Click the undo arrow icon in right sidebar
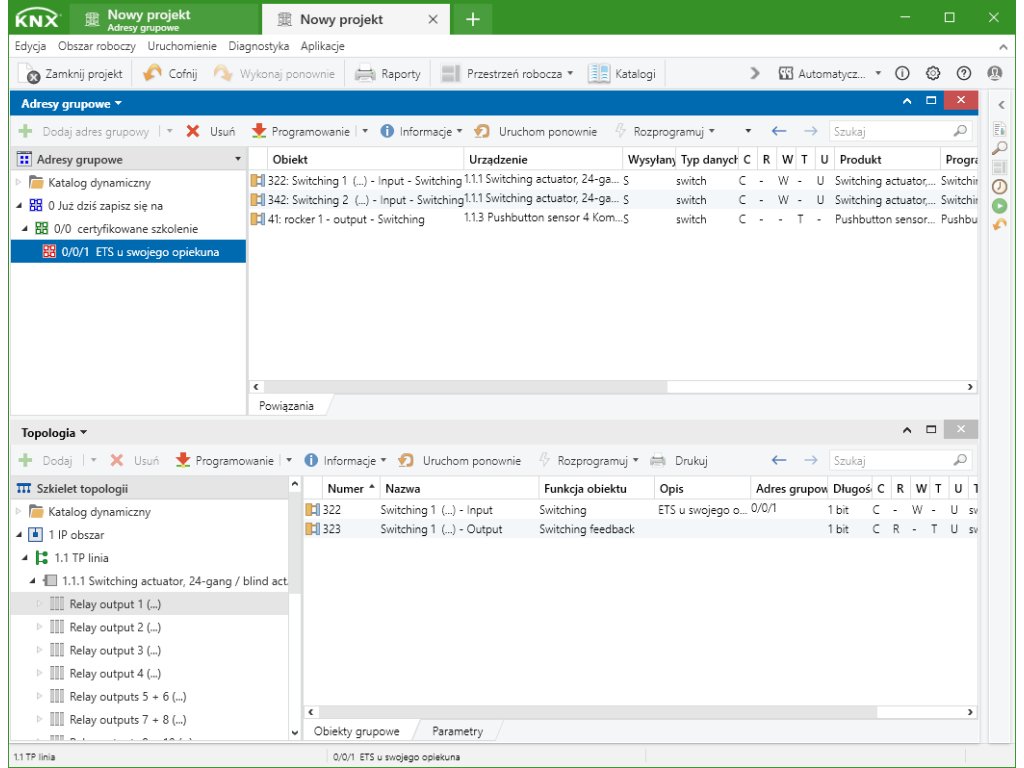This screenshot has width=1024, height=768. point(999,224)
